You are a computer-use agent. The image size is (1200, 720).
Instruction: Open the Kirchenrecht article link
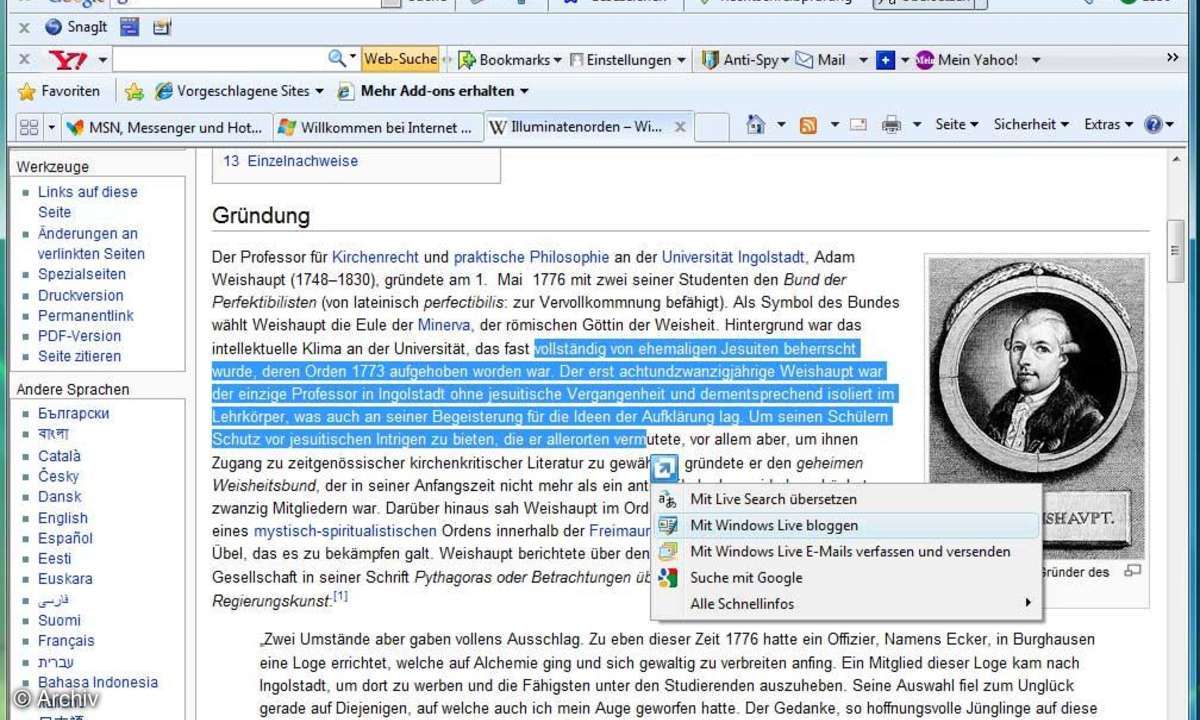point(375,257)
